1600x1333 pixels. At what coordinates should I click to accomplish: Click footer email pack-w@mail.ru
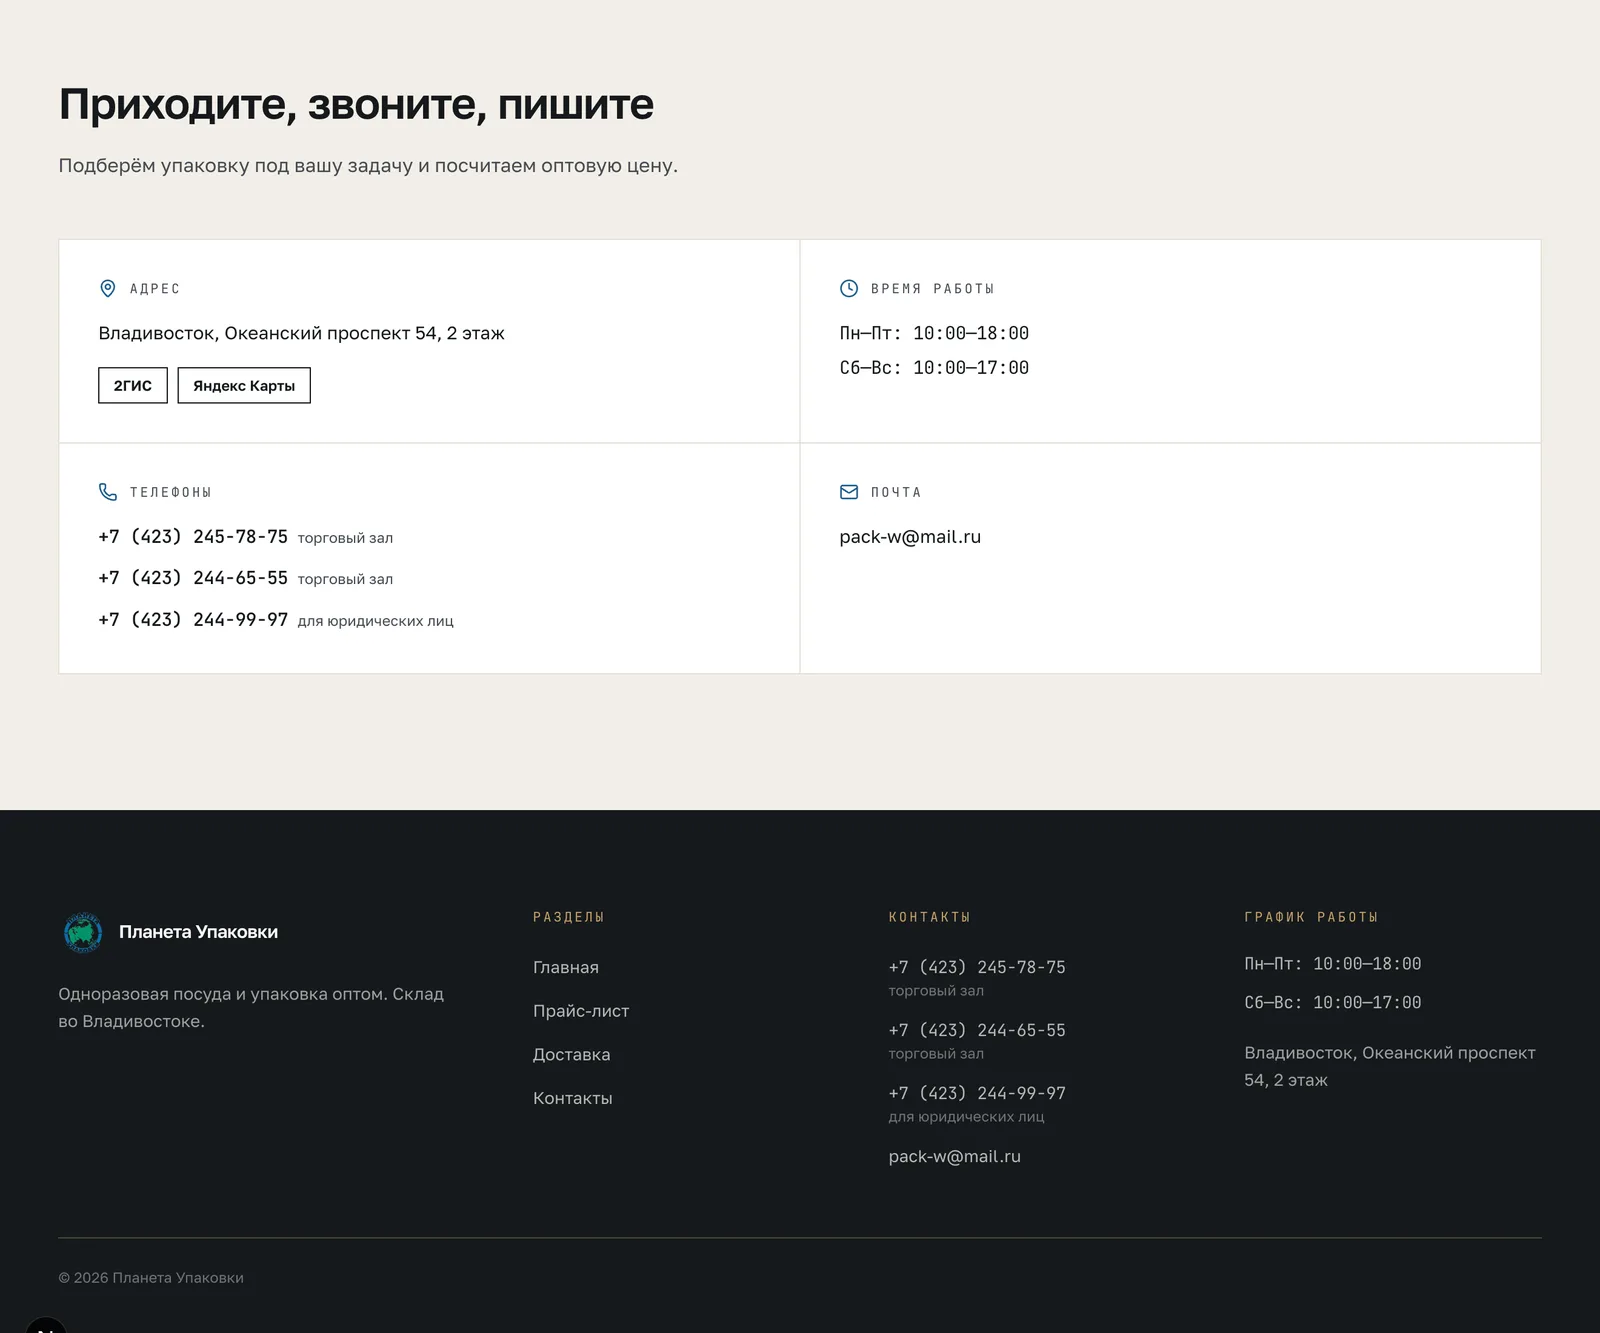(955, 1157)
